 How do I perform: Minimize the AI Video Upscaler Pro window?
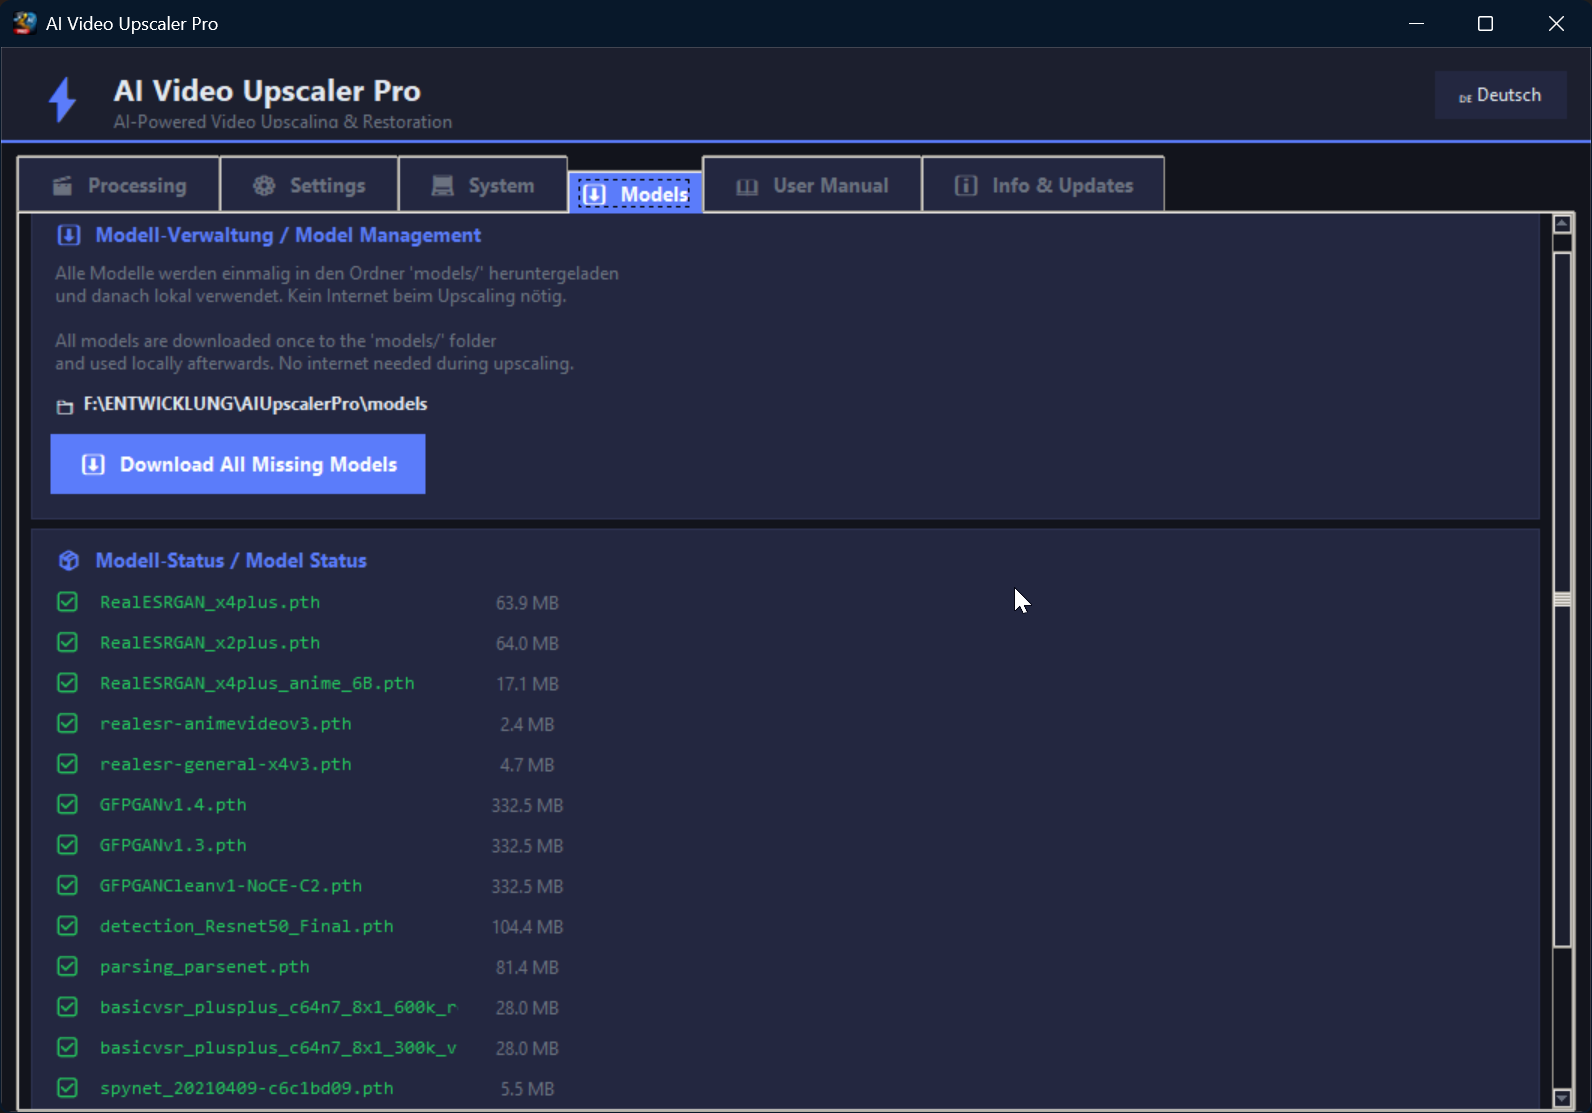click(1416, 23)
